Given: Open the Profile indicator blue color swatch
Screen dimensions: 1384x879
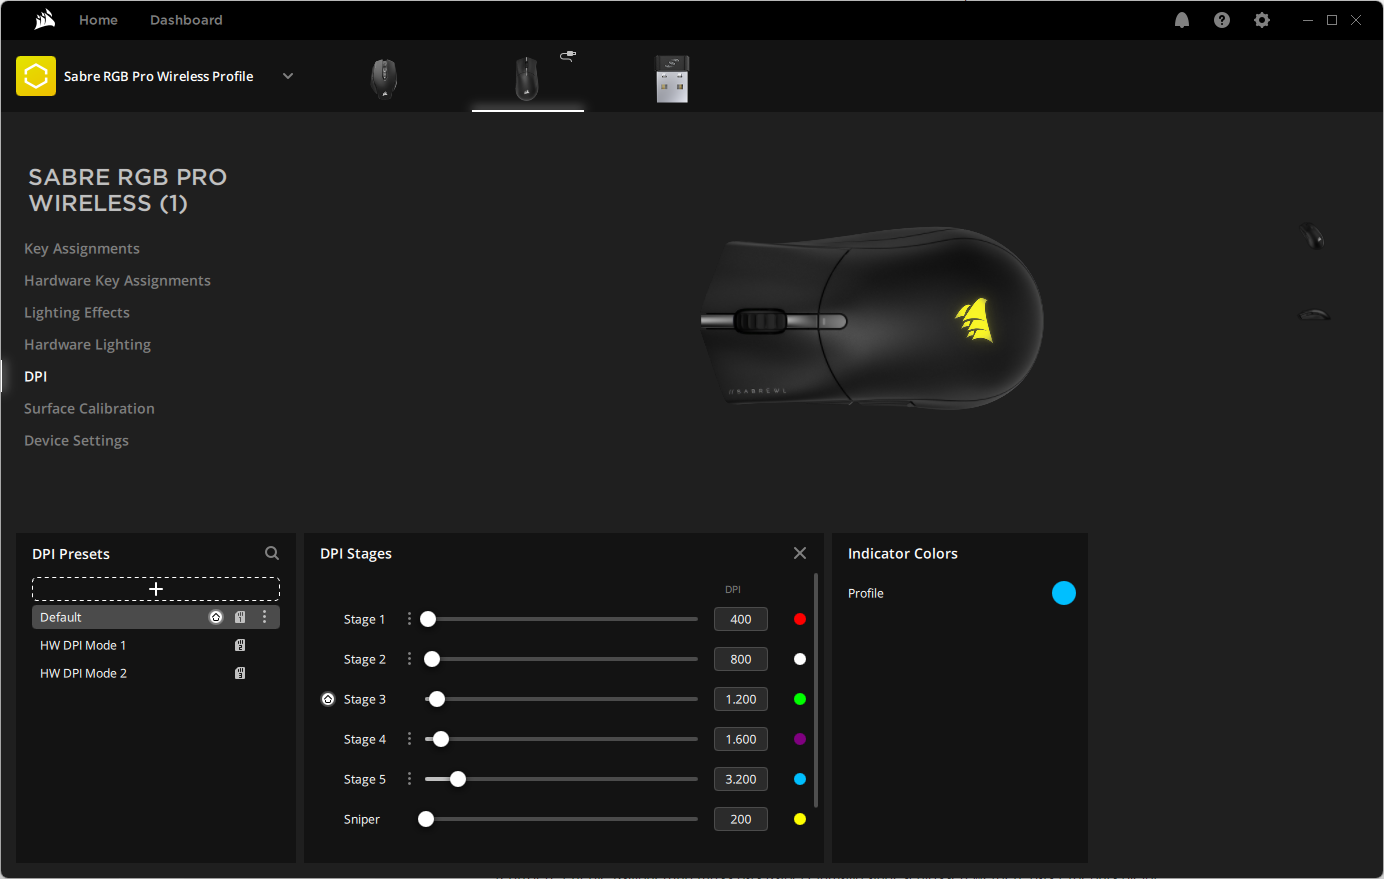Looking at the screenshot, I should (x=1064, y=593).
